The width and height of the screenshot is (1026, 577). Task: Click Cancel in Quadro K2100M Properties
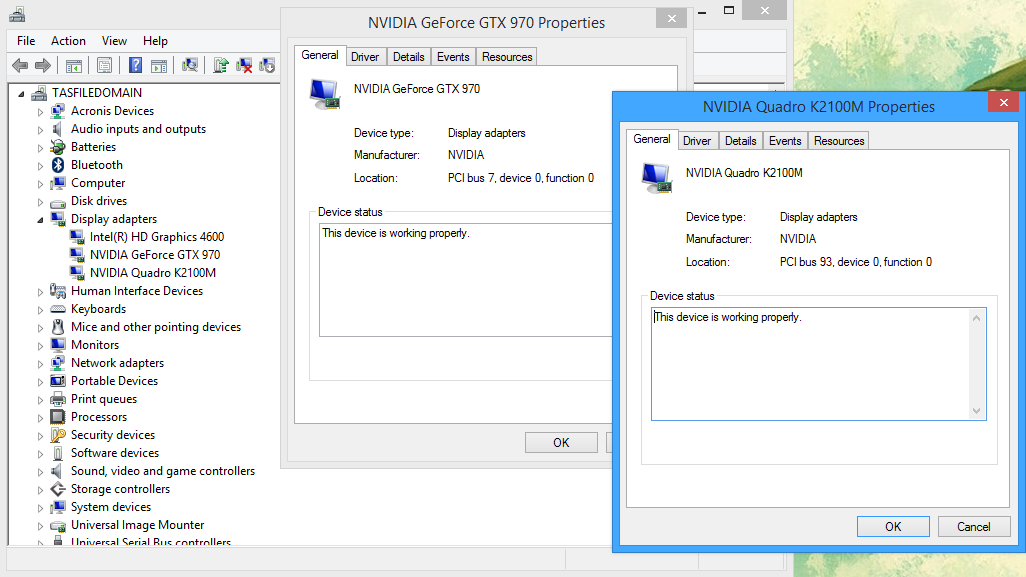coord(974,527)
